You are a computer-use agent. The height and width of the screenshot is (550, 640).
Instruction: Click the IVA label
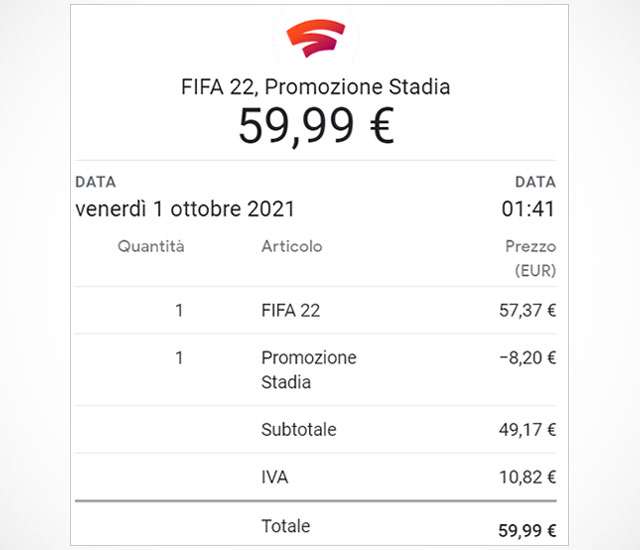point(275,479)
